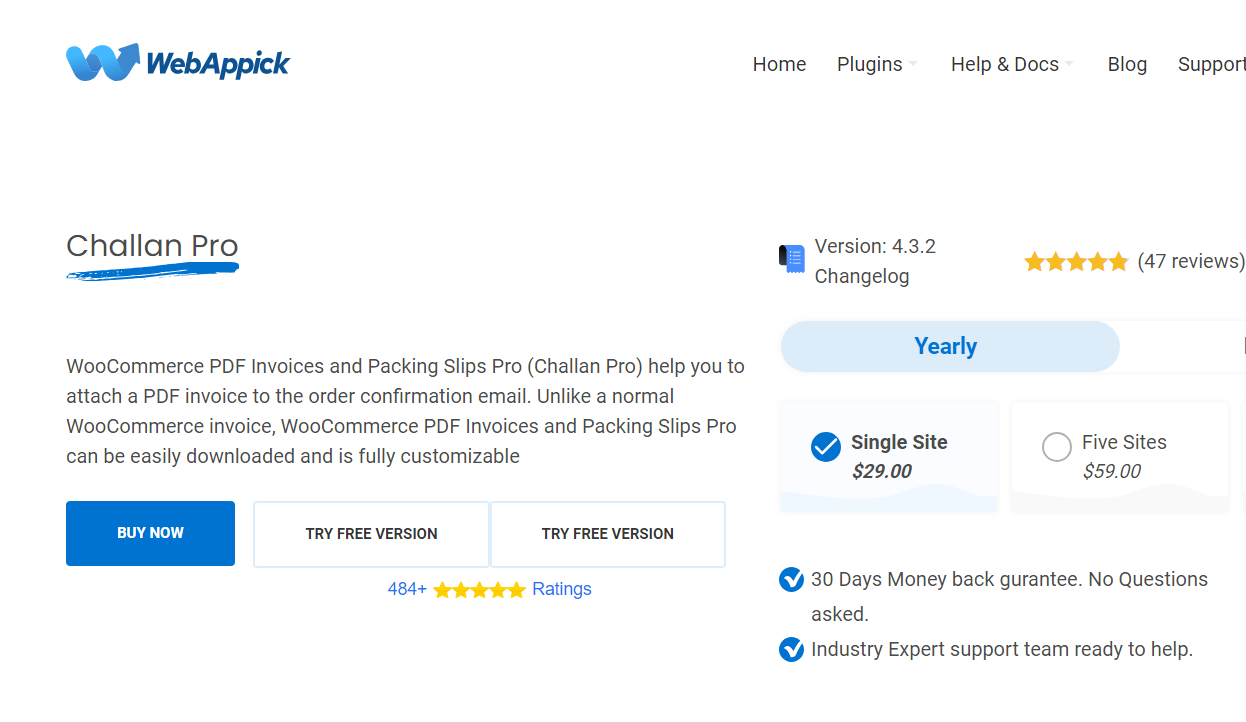1246x722 pixels.
Task: Click the BUY NOW button
Action: [x=150, y=533]
